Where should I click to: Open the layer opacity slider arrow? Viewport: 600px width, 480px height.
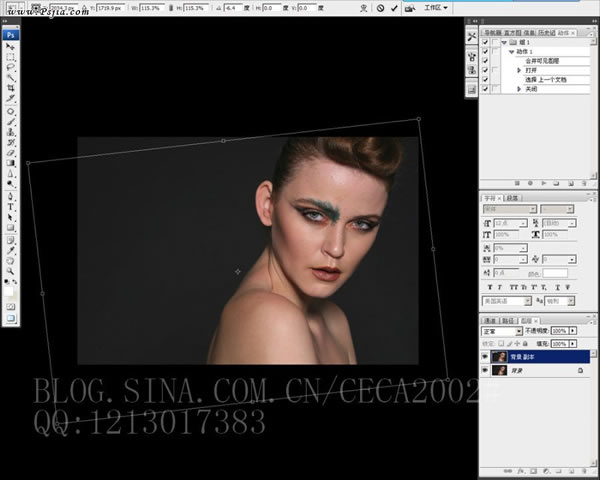(573, 331)
